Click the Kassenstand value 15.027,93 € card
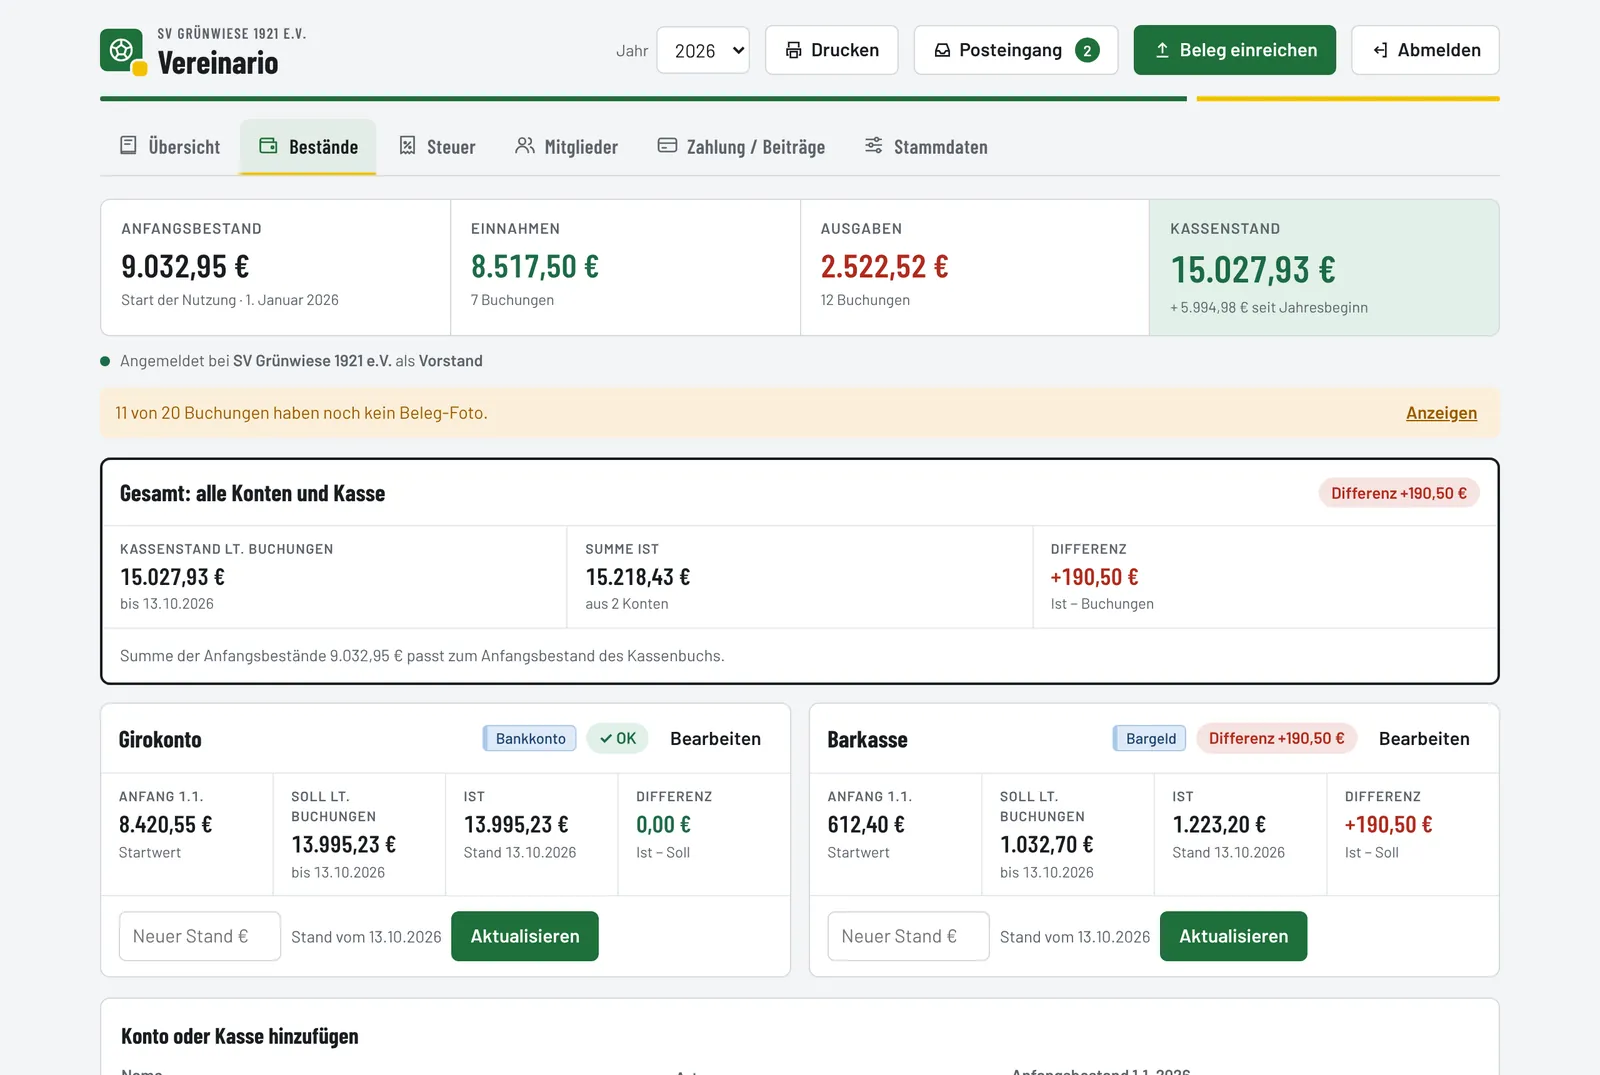Viewport: 1600px width, 1075px height. point(1324,268)
